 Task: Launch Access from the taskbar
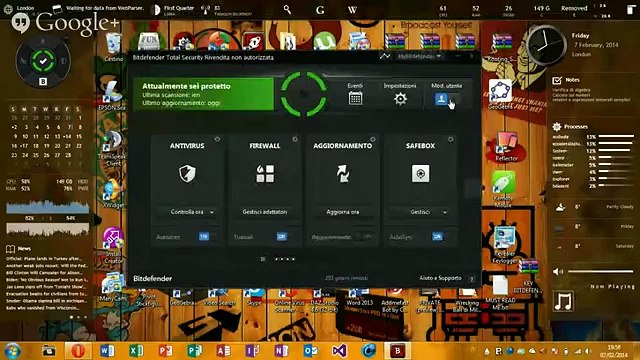[x=223, y=351]
